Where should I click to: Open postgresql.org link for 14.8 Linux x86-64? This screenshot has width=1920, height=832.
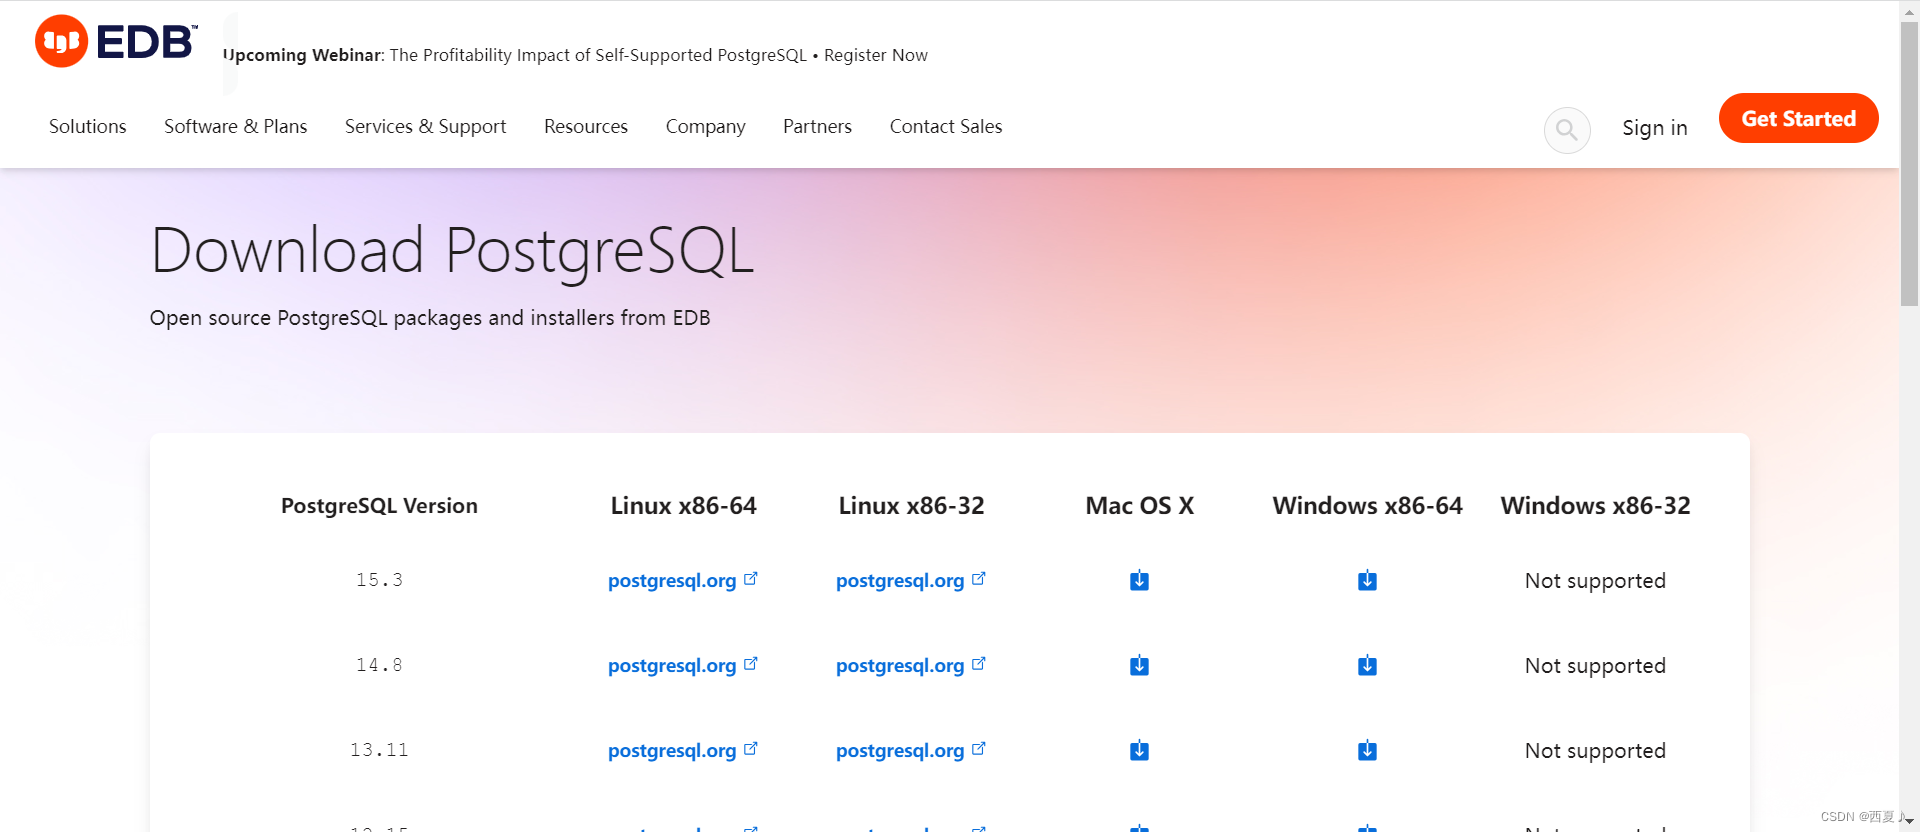pyautogui.click(x=683, y=666)
